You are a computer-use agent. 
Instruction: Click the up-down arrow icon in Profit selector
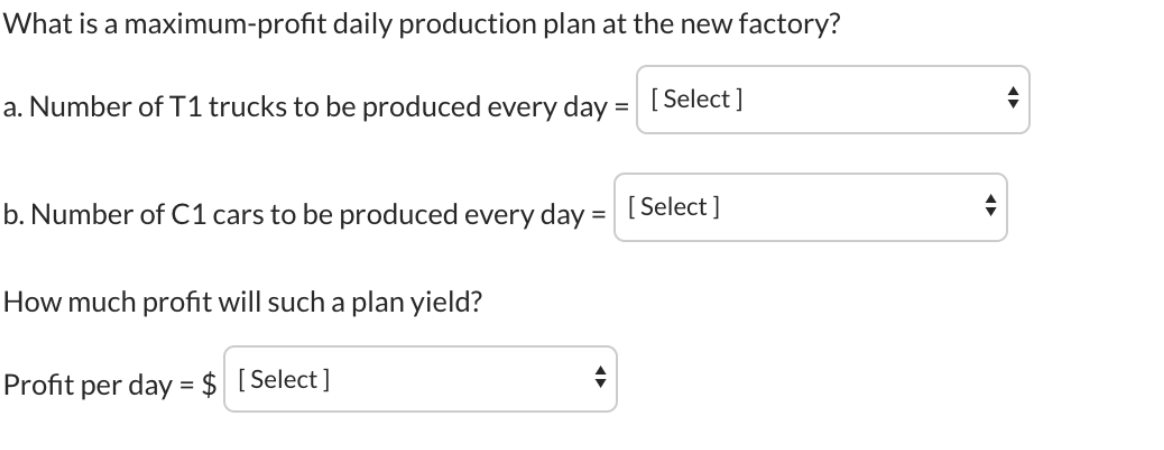point(600,380)
